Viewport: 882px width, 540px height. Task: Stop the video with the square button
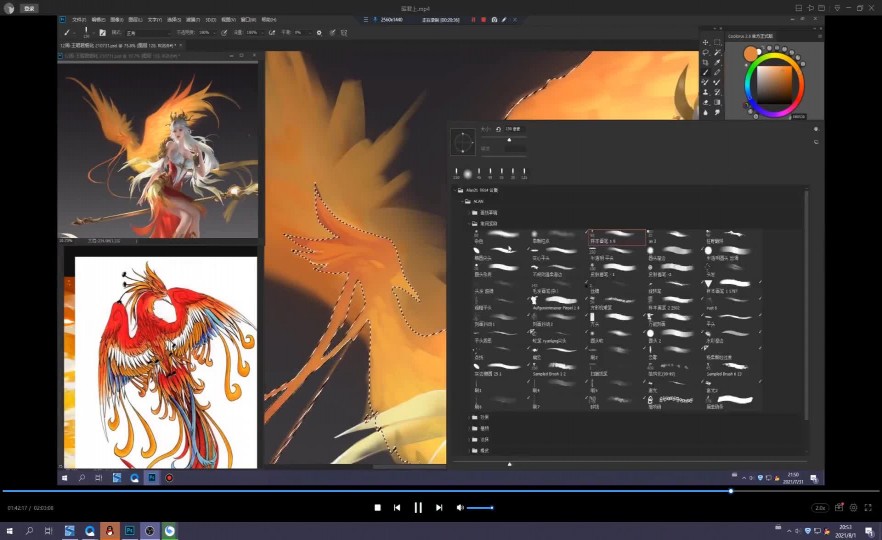coord(377,507)
